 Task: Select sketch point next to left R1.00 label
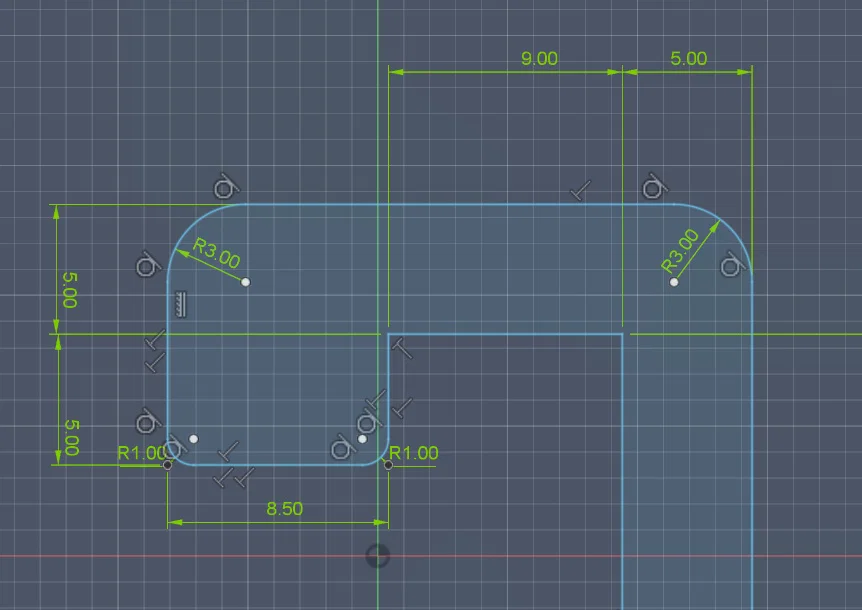167,465
